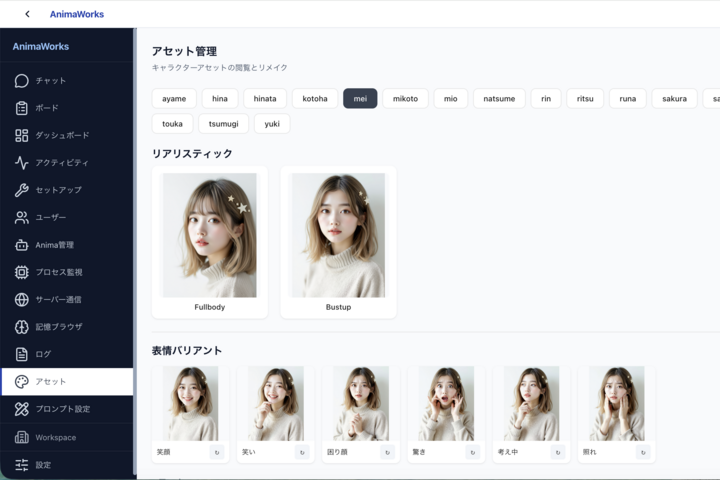Open the Anima管理 robot icon

pos(22,245)
